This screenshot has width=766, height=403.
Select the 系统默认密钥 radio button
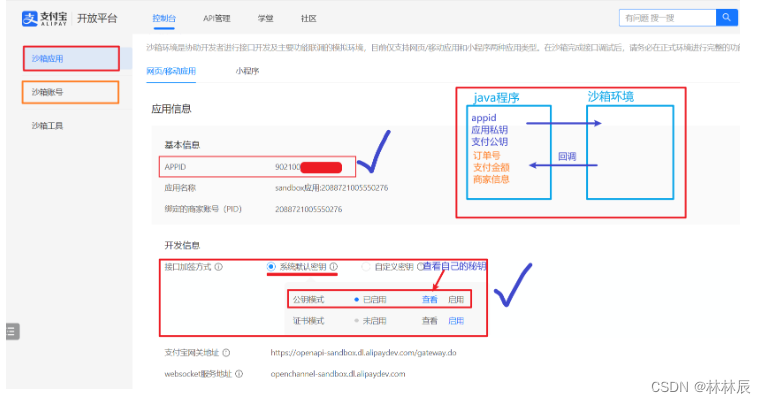(271, 267)
